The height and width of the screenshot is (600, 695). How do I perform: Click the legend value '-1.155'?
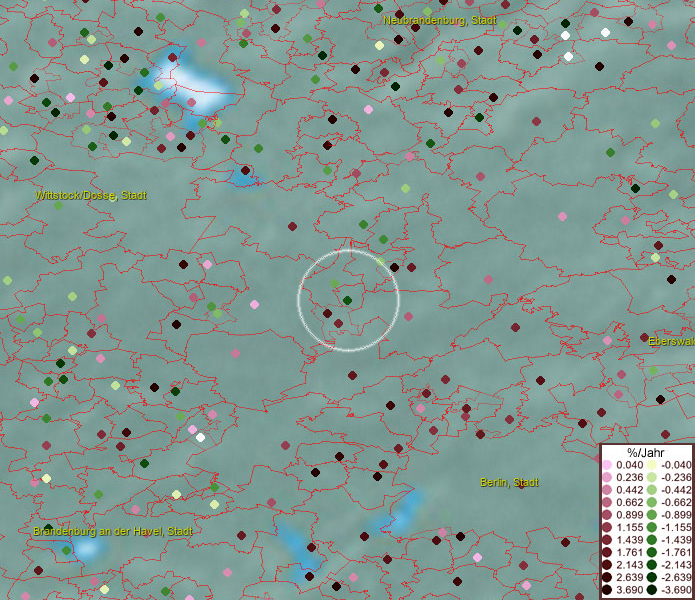pos(676,527)
